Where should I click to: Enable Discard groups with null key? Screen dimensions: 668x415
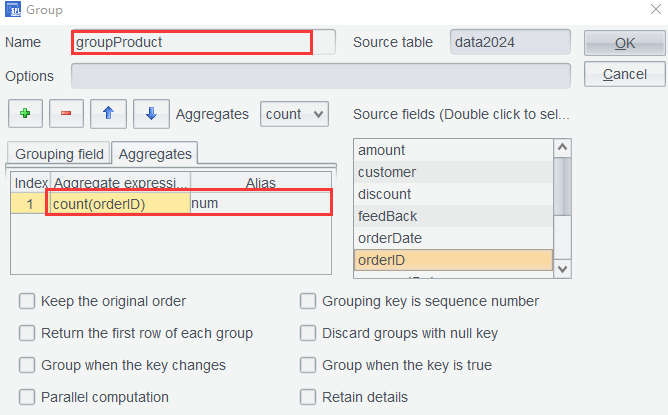tap(308, 333)
